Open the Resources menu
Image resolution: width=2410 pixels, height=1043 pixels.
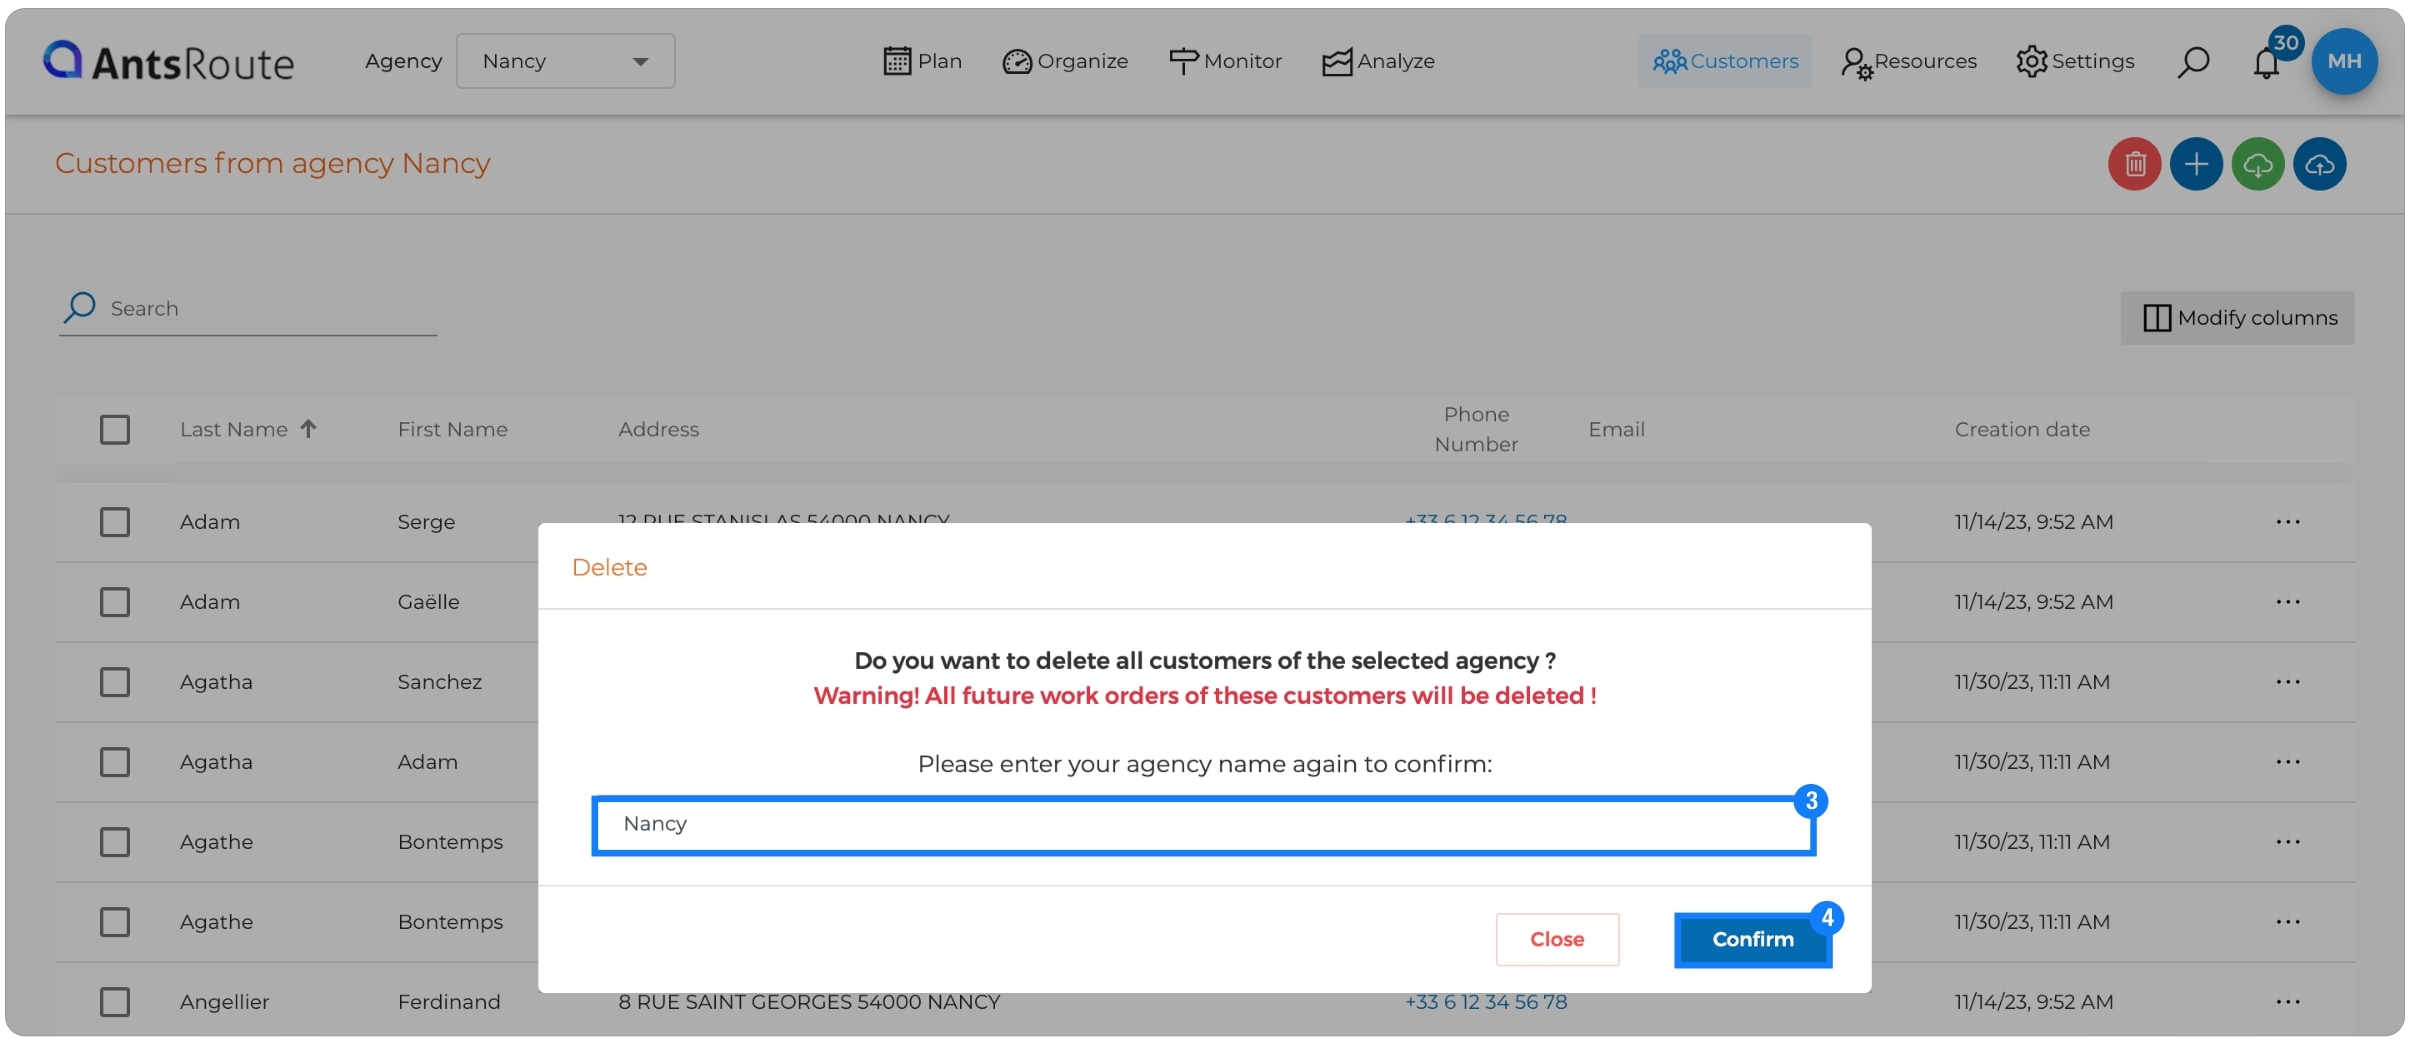1908,61
